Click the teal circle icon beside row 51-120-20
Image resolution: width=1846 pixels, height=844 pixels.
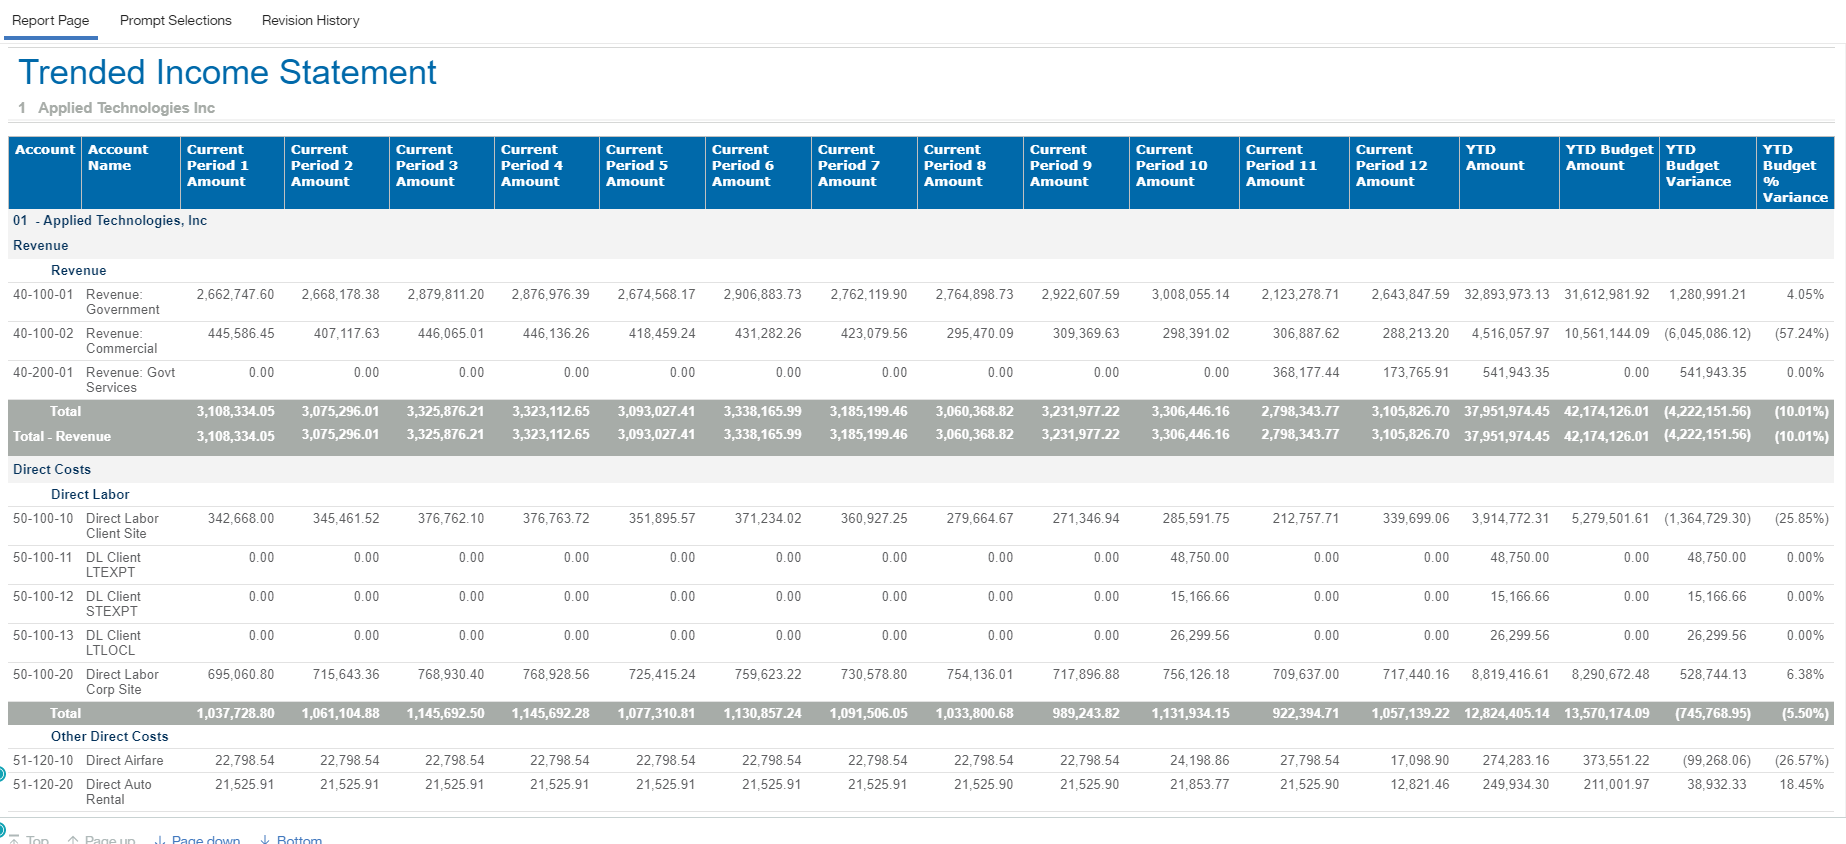click(x=2, y=774)
